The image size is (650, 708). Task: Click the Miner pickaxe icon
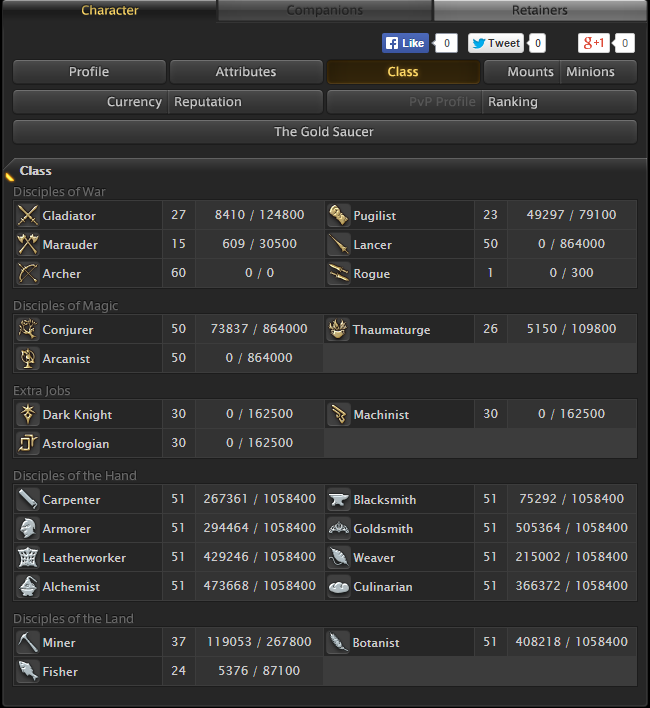coord(28,642)
